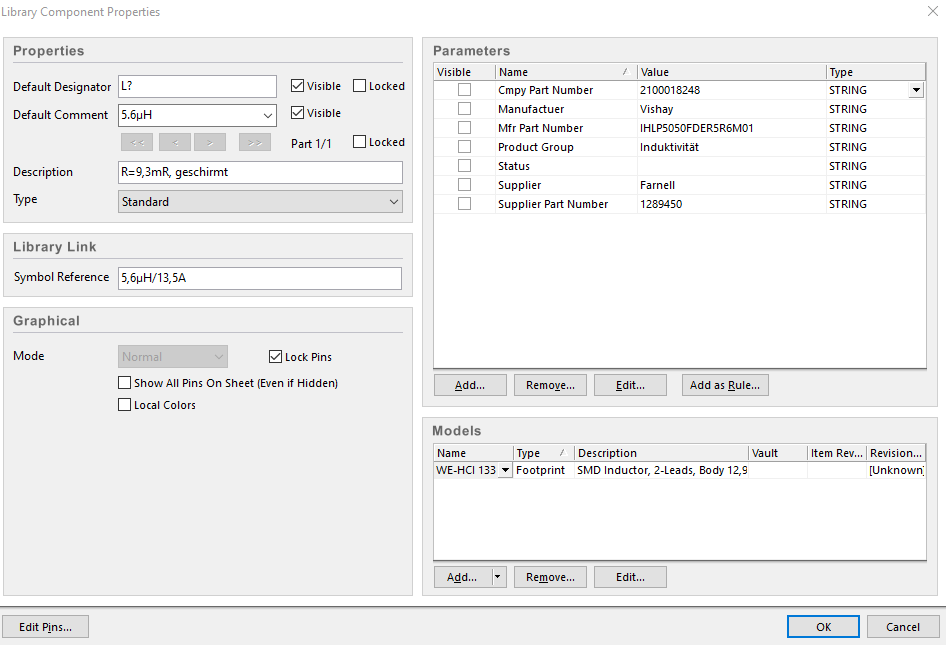Select the Cmpy Part Number name cell

[x=566, y=90]
